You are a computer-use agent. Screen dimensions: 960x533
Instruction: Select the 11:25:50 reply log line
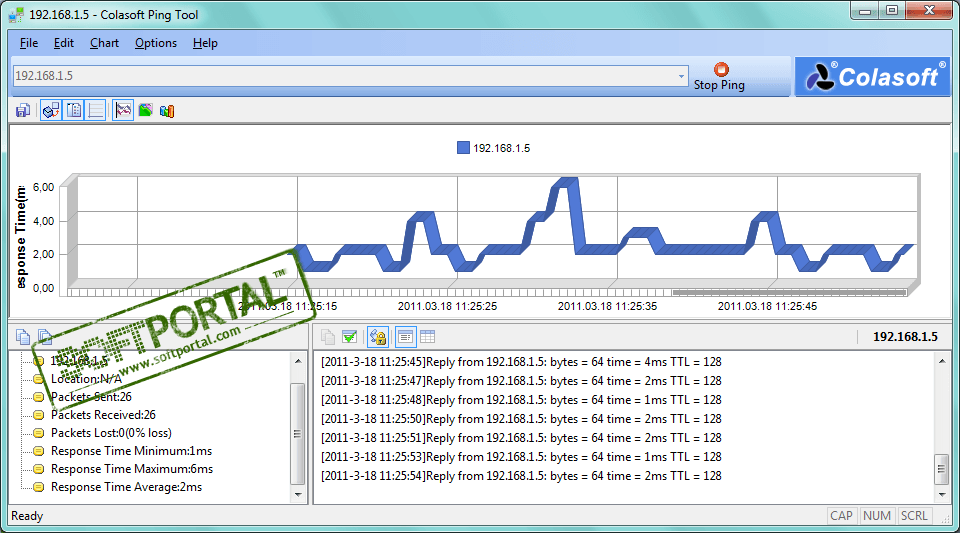(521, 419)
